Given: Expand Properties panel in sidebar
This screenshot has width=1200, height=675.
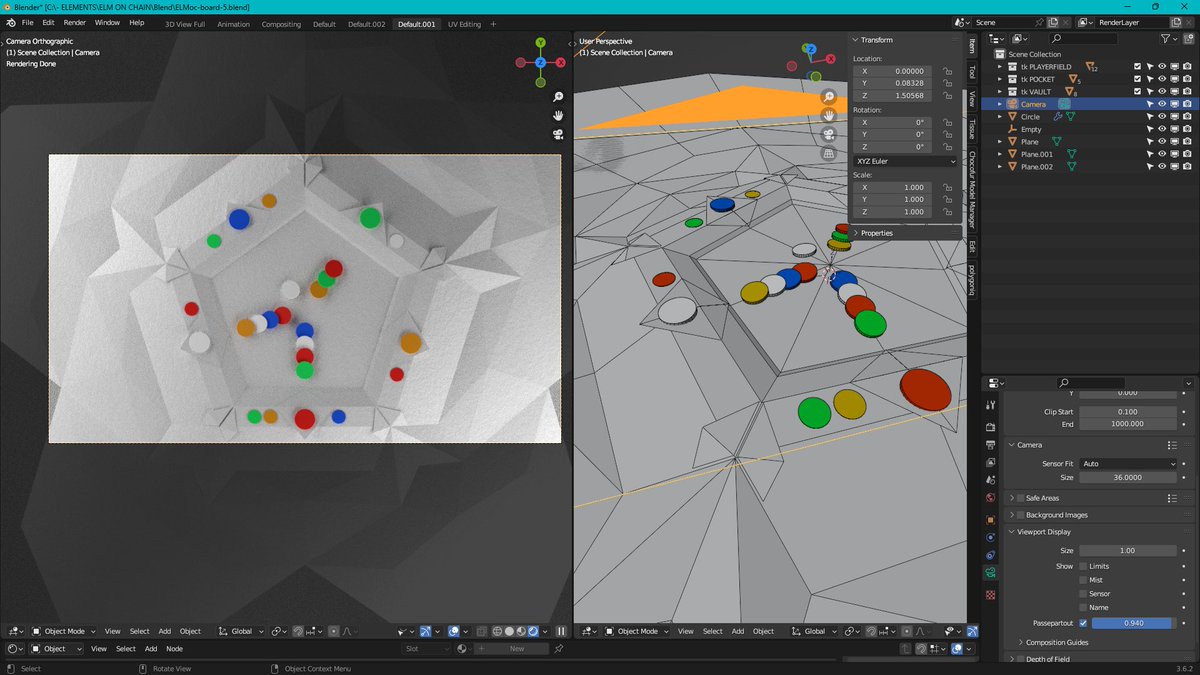Looking at the screenshot, I should pos(856,233).
